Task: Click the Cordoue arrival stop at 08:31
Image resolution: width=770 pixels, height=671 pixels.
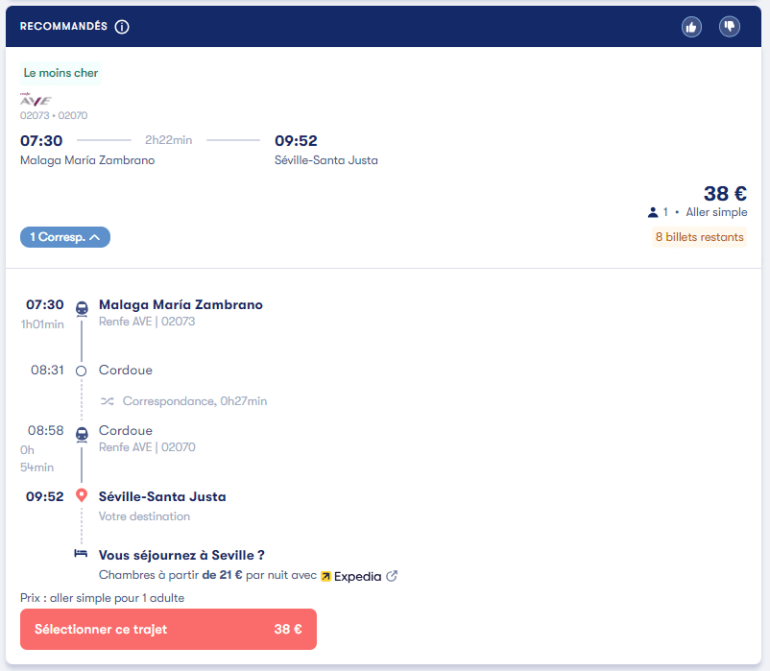Action: (x=125, y=370)
